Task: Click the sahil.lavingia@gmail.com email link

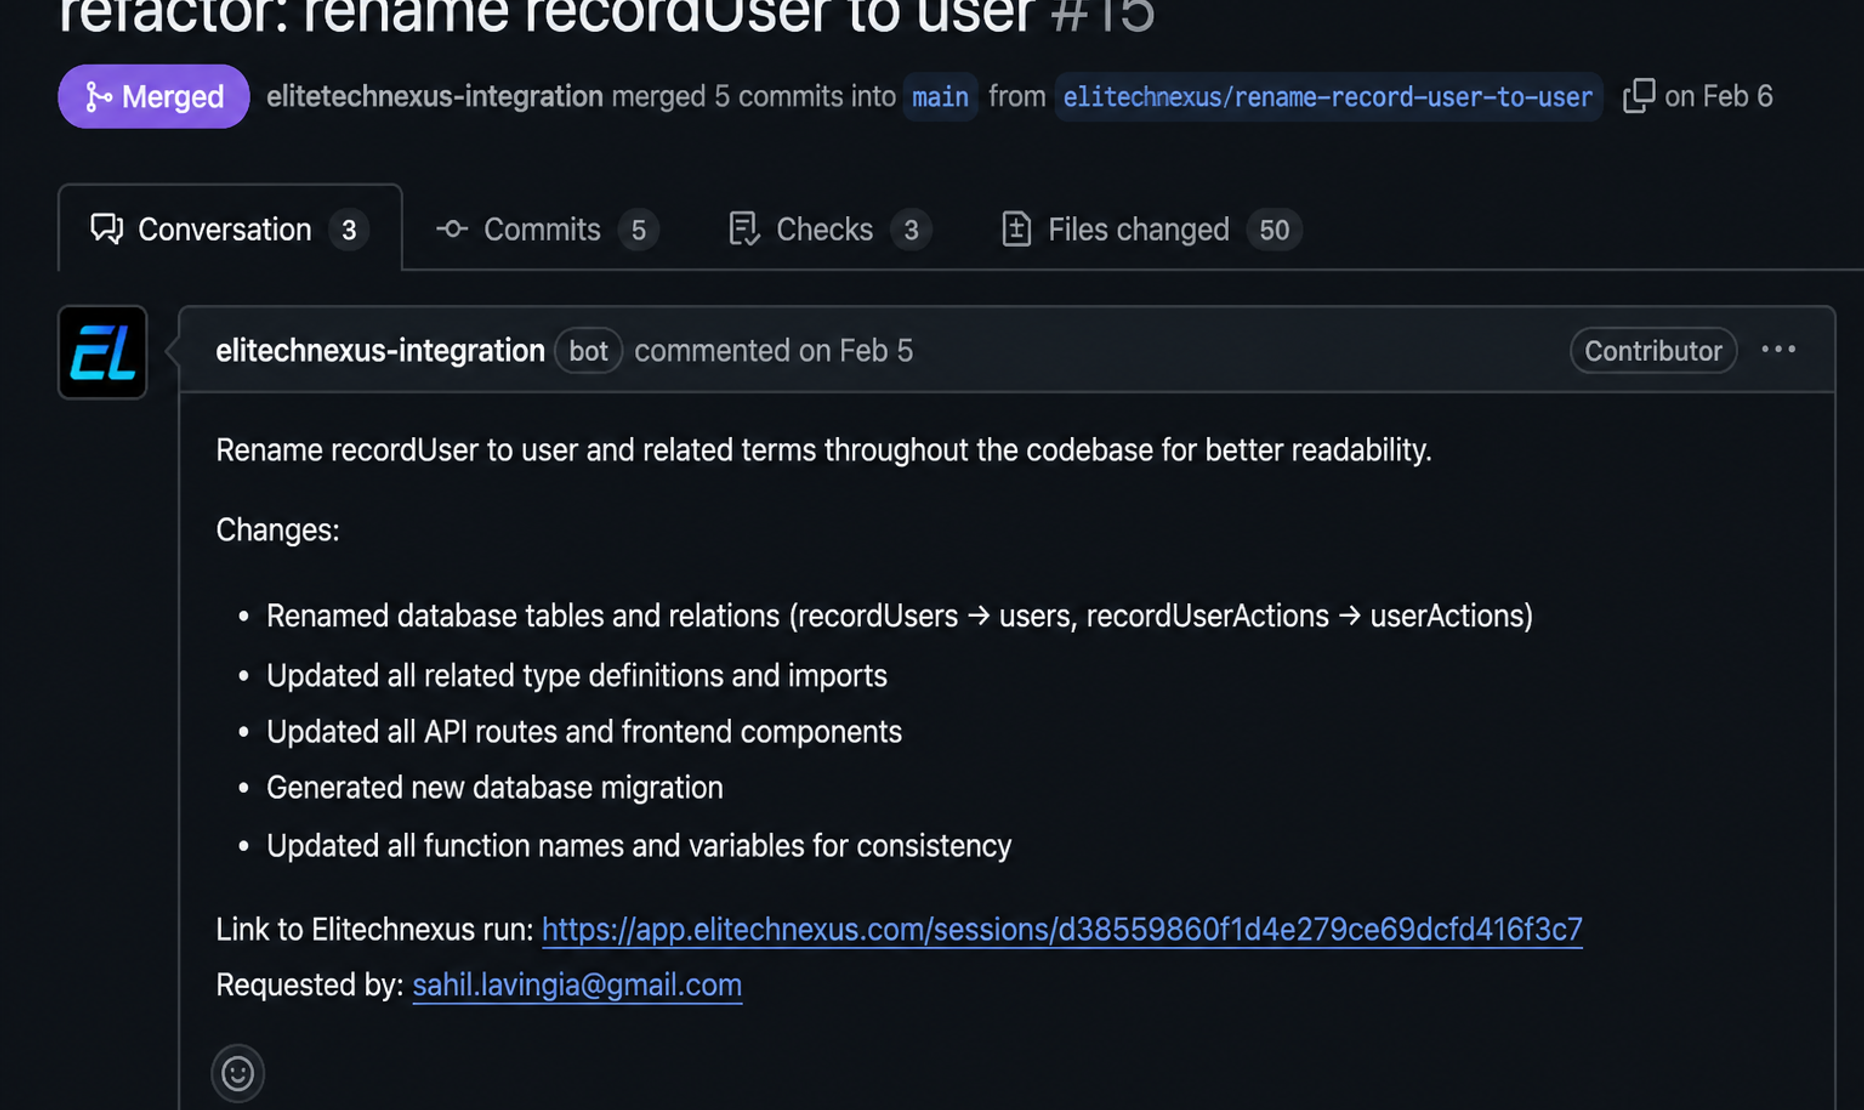Action: point(577,985)
